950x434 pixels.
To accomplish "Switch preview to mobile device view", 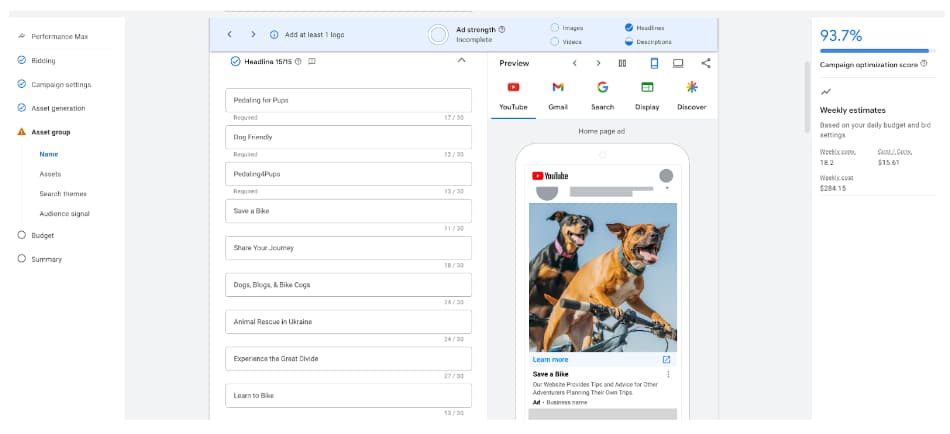I will click(654, 63).
